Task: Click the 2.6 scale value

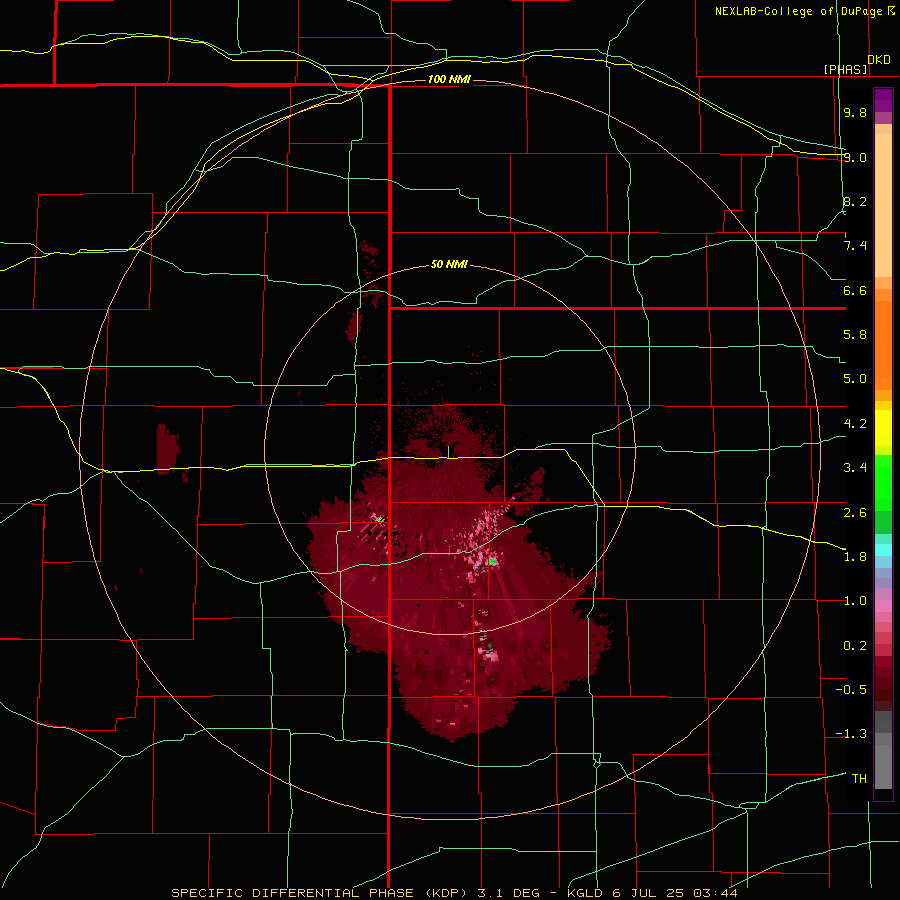Action: coord(855,513)
